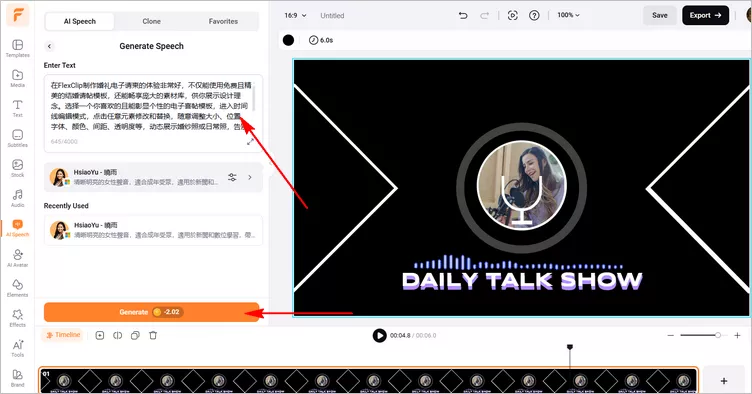Screen dimensions: 752x394
Task: Open the Audio sidebar panel
Action: 17,198
